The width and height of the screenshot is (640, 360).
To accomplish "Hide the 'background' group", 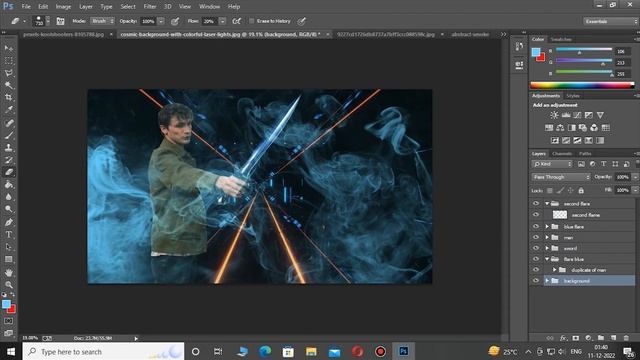I will pos(536,281).
